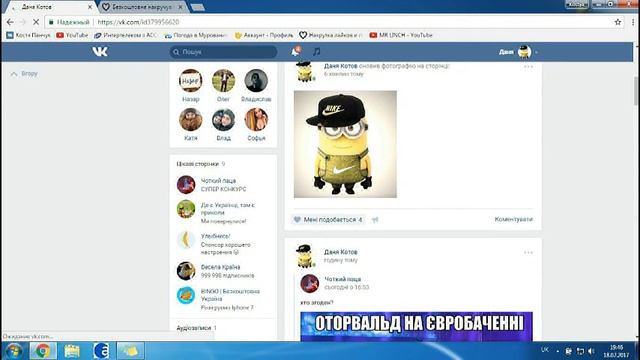Viewport: 640px width, 360px height.
Task: Click Назар friend avatar
Action: coord(191,80)
